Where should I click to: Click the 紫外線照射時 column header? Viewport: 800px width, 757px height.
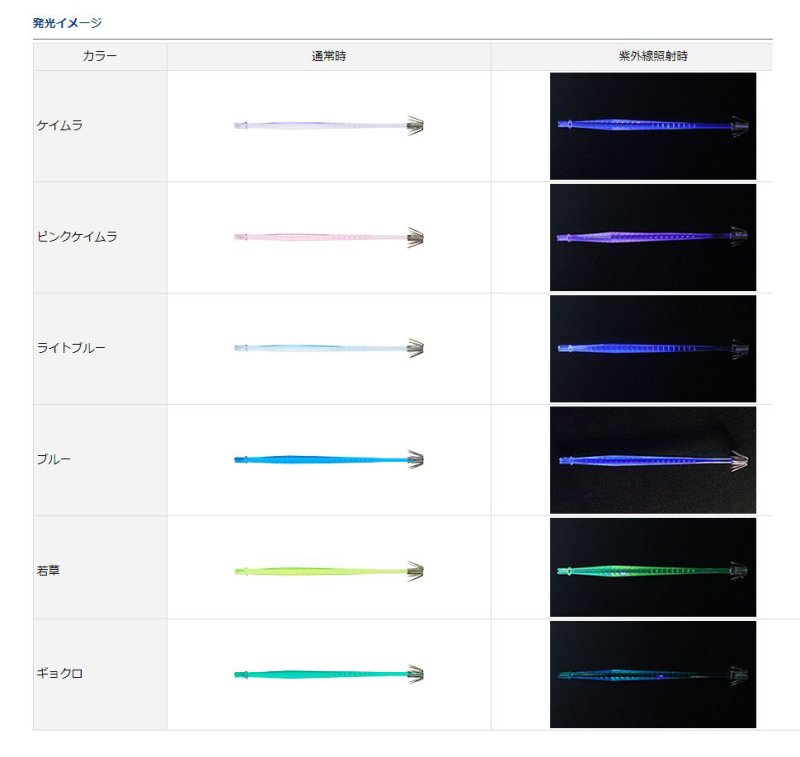click(653, 55)
